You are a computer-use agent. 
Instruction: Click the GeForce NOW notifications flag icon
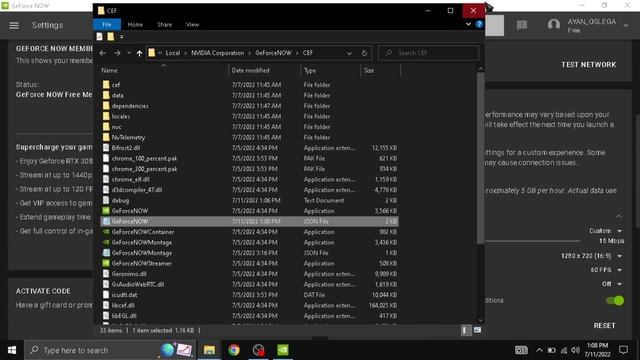522,25
